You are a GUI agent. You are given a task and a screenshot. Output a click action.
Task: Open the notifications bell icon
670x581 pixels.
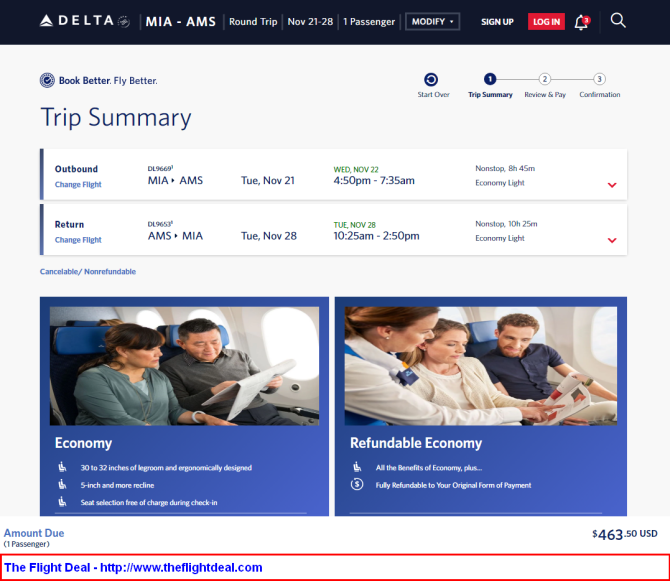(582, 22)
